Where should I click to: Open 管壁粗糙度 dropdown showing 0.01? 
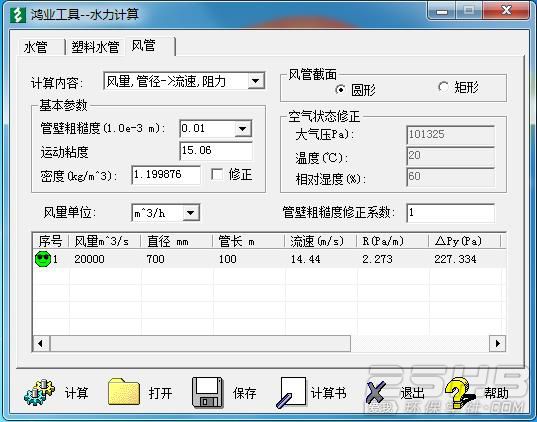point(243,129)
